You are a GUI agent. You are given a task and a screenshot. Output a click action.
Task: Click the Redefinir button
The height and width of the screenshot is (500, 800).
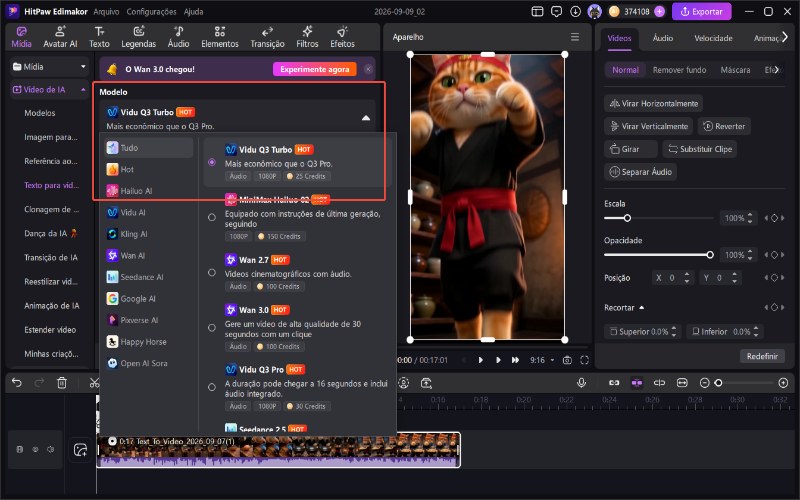point(762,356)
